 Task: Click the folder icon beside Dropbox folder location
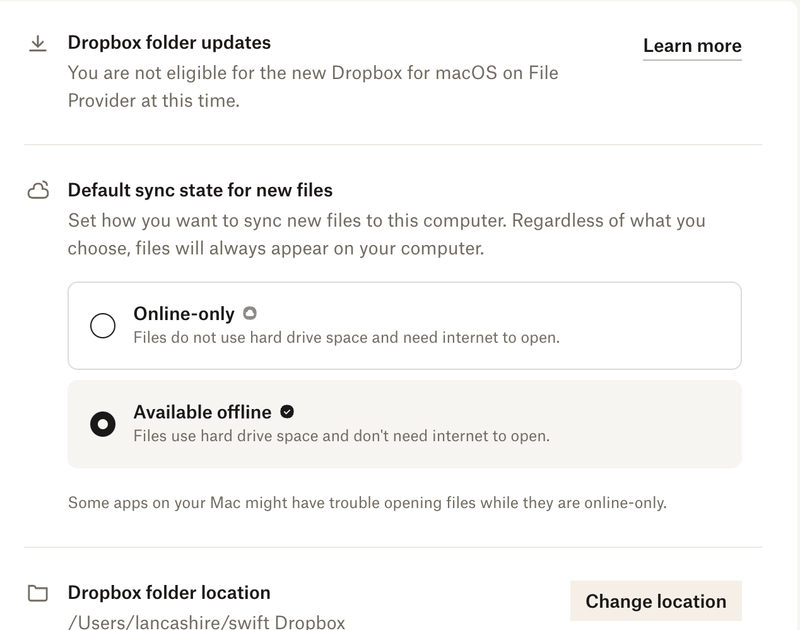tap(38, 594)
